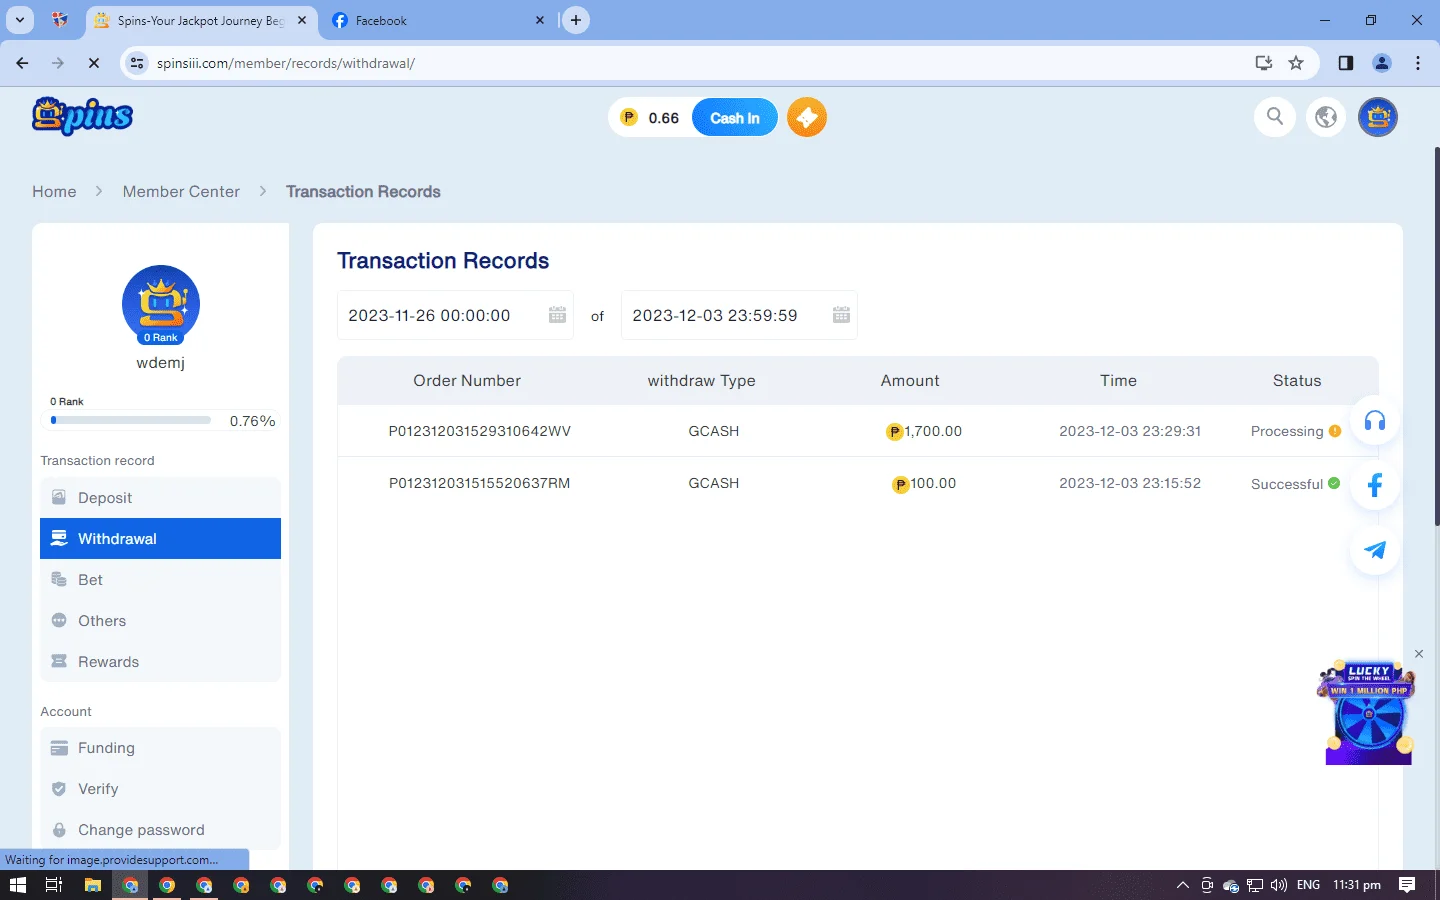Click the Spins logo in header
The width and height of the screenshot is (1440, 900).
tap(82, 116)
